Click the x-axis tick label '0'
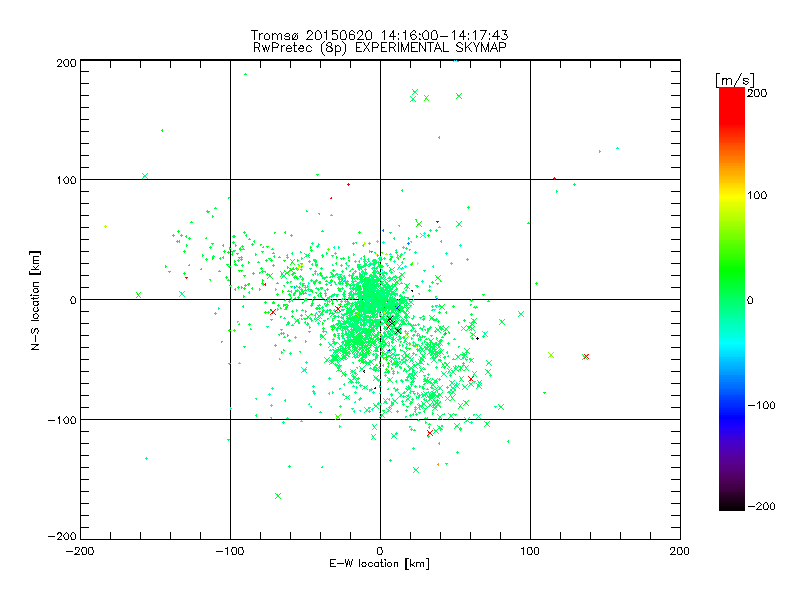The image size is (800, 600). point(380,551)
